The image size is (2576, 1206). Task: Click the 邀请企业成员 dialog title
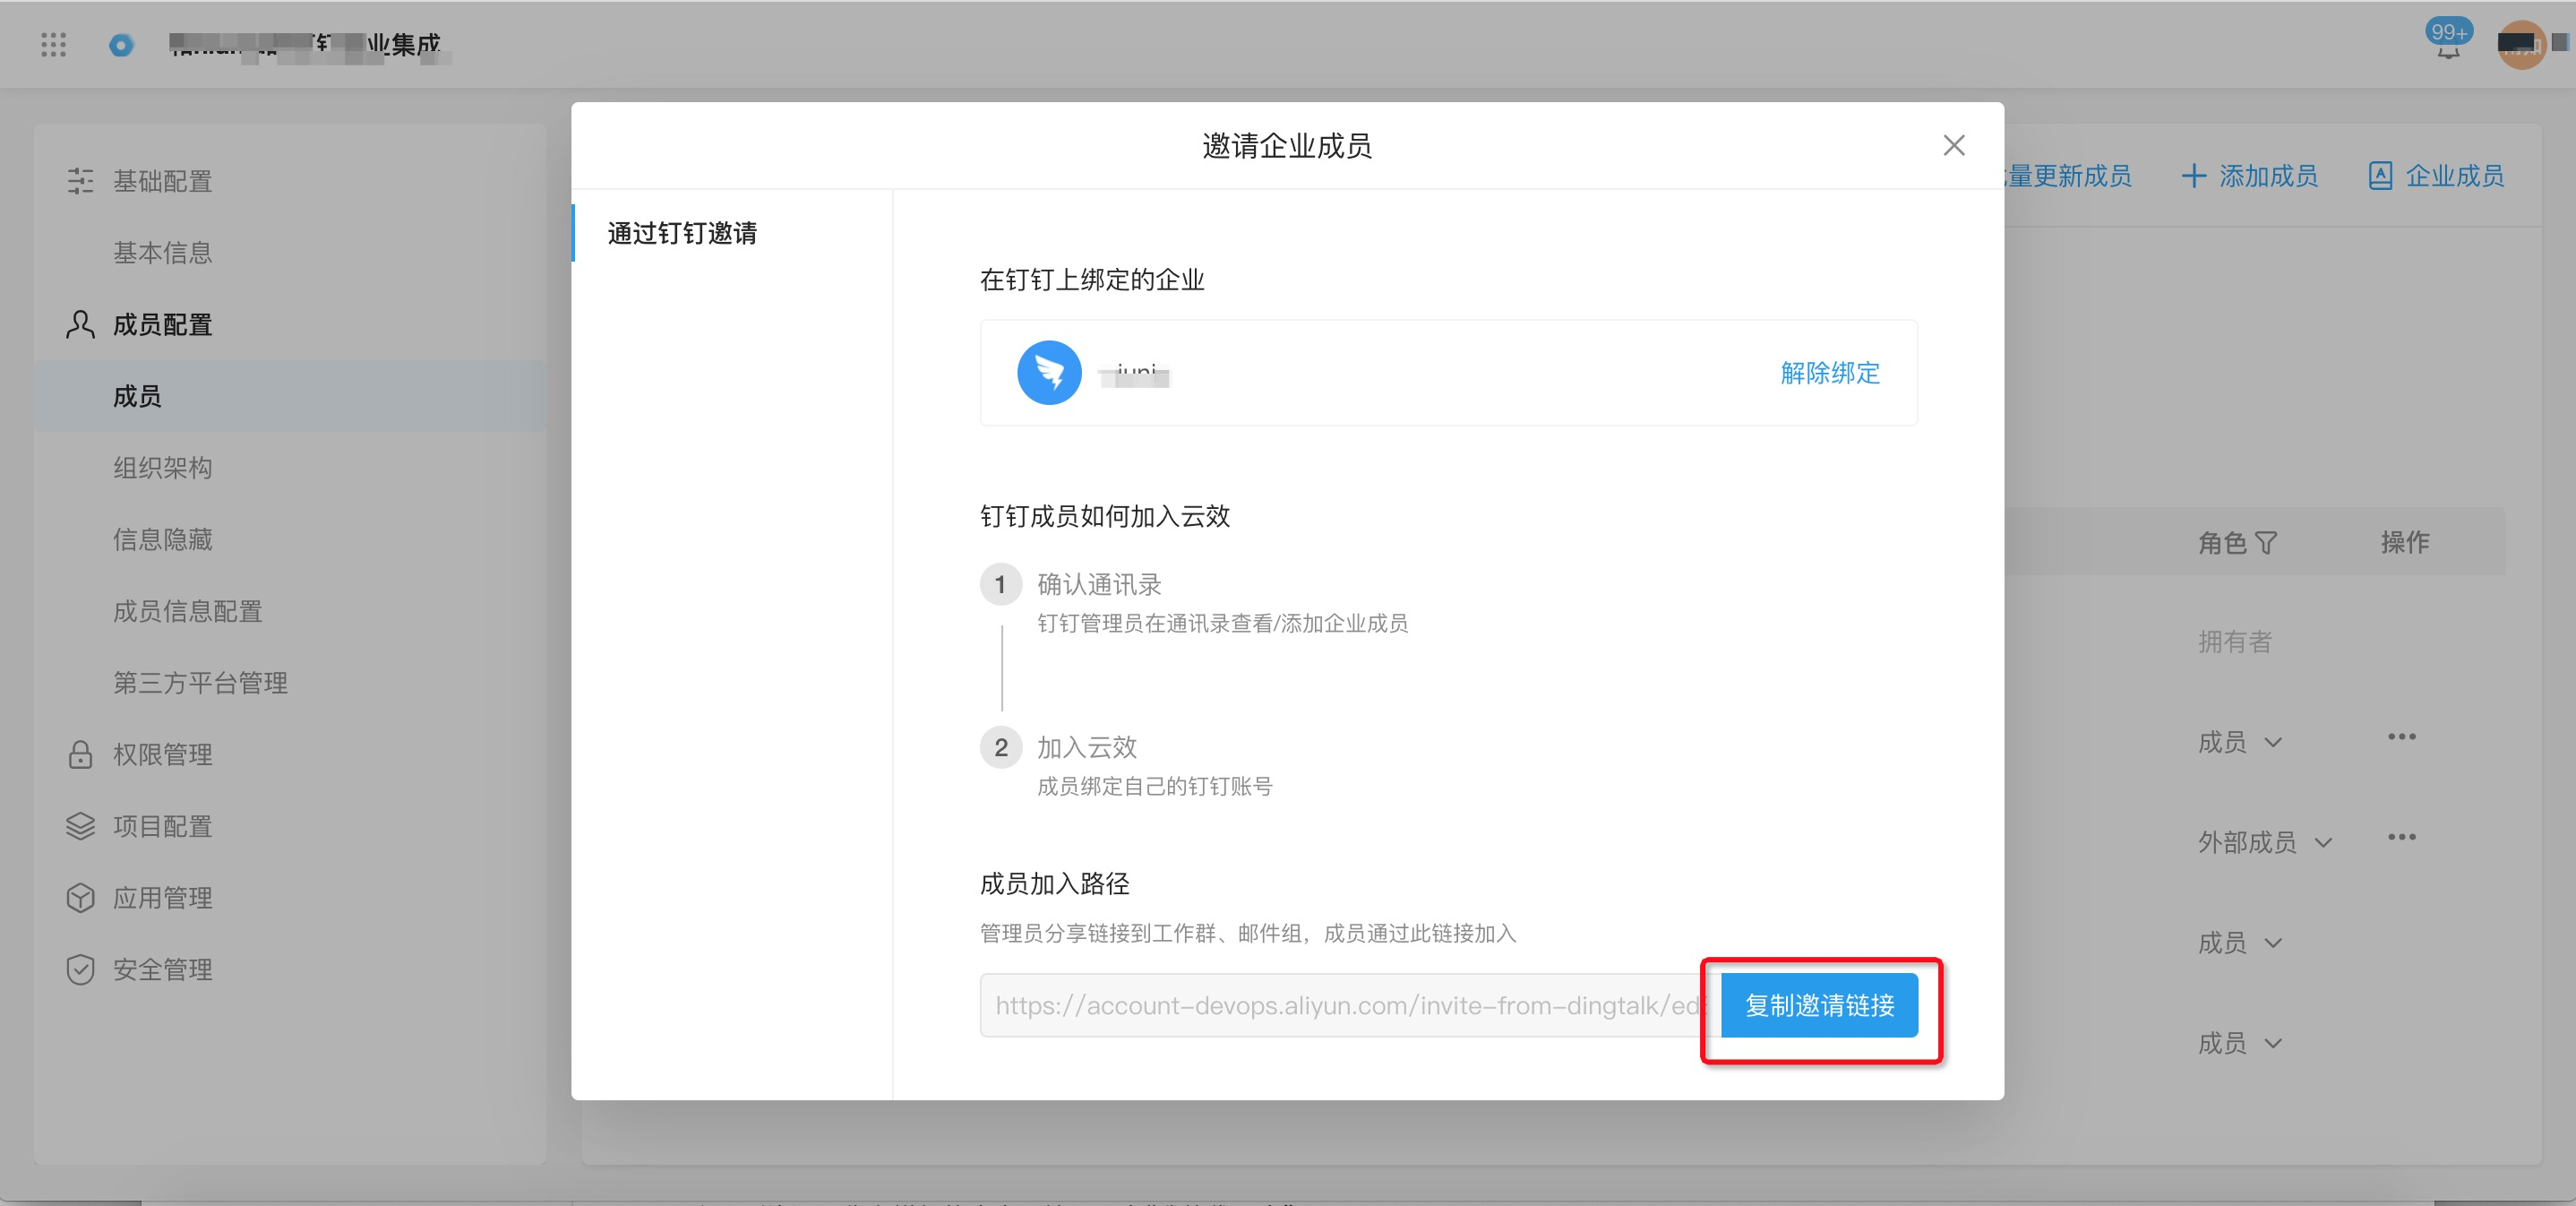(x=1286, y=146)
